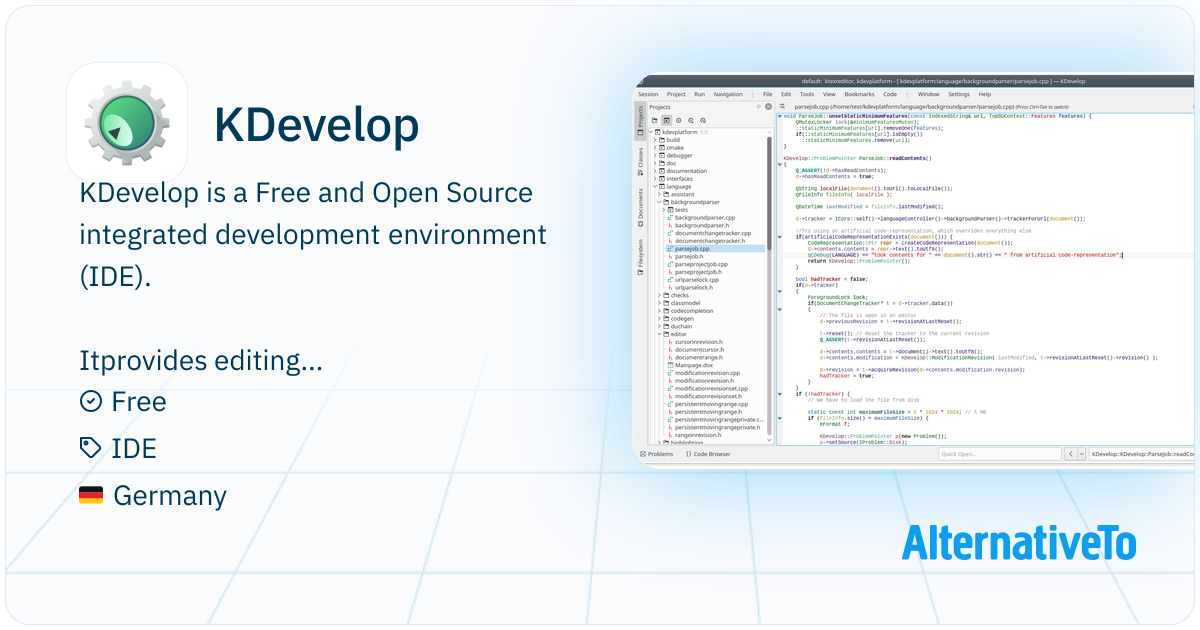Click the fifth icon in Projects toolbar
The height and width of the screenshot is (630, 1200).
[703, 119]
